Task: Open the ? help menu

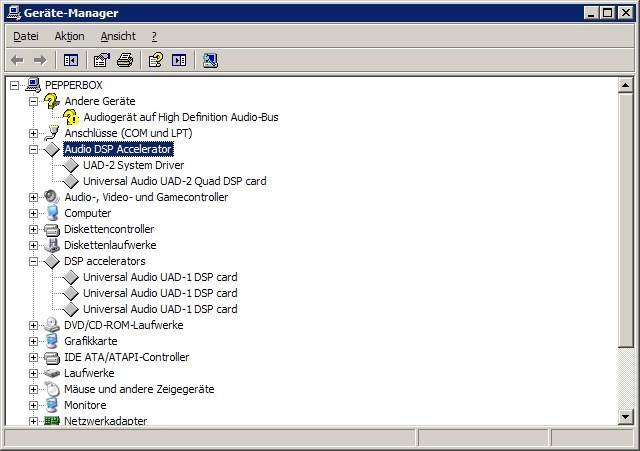Action: (154, 36)
